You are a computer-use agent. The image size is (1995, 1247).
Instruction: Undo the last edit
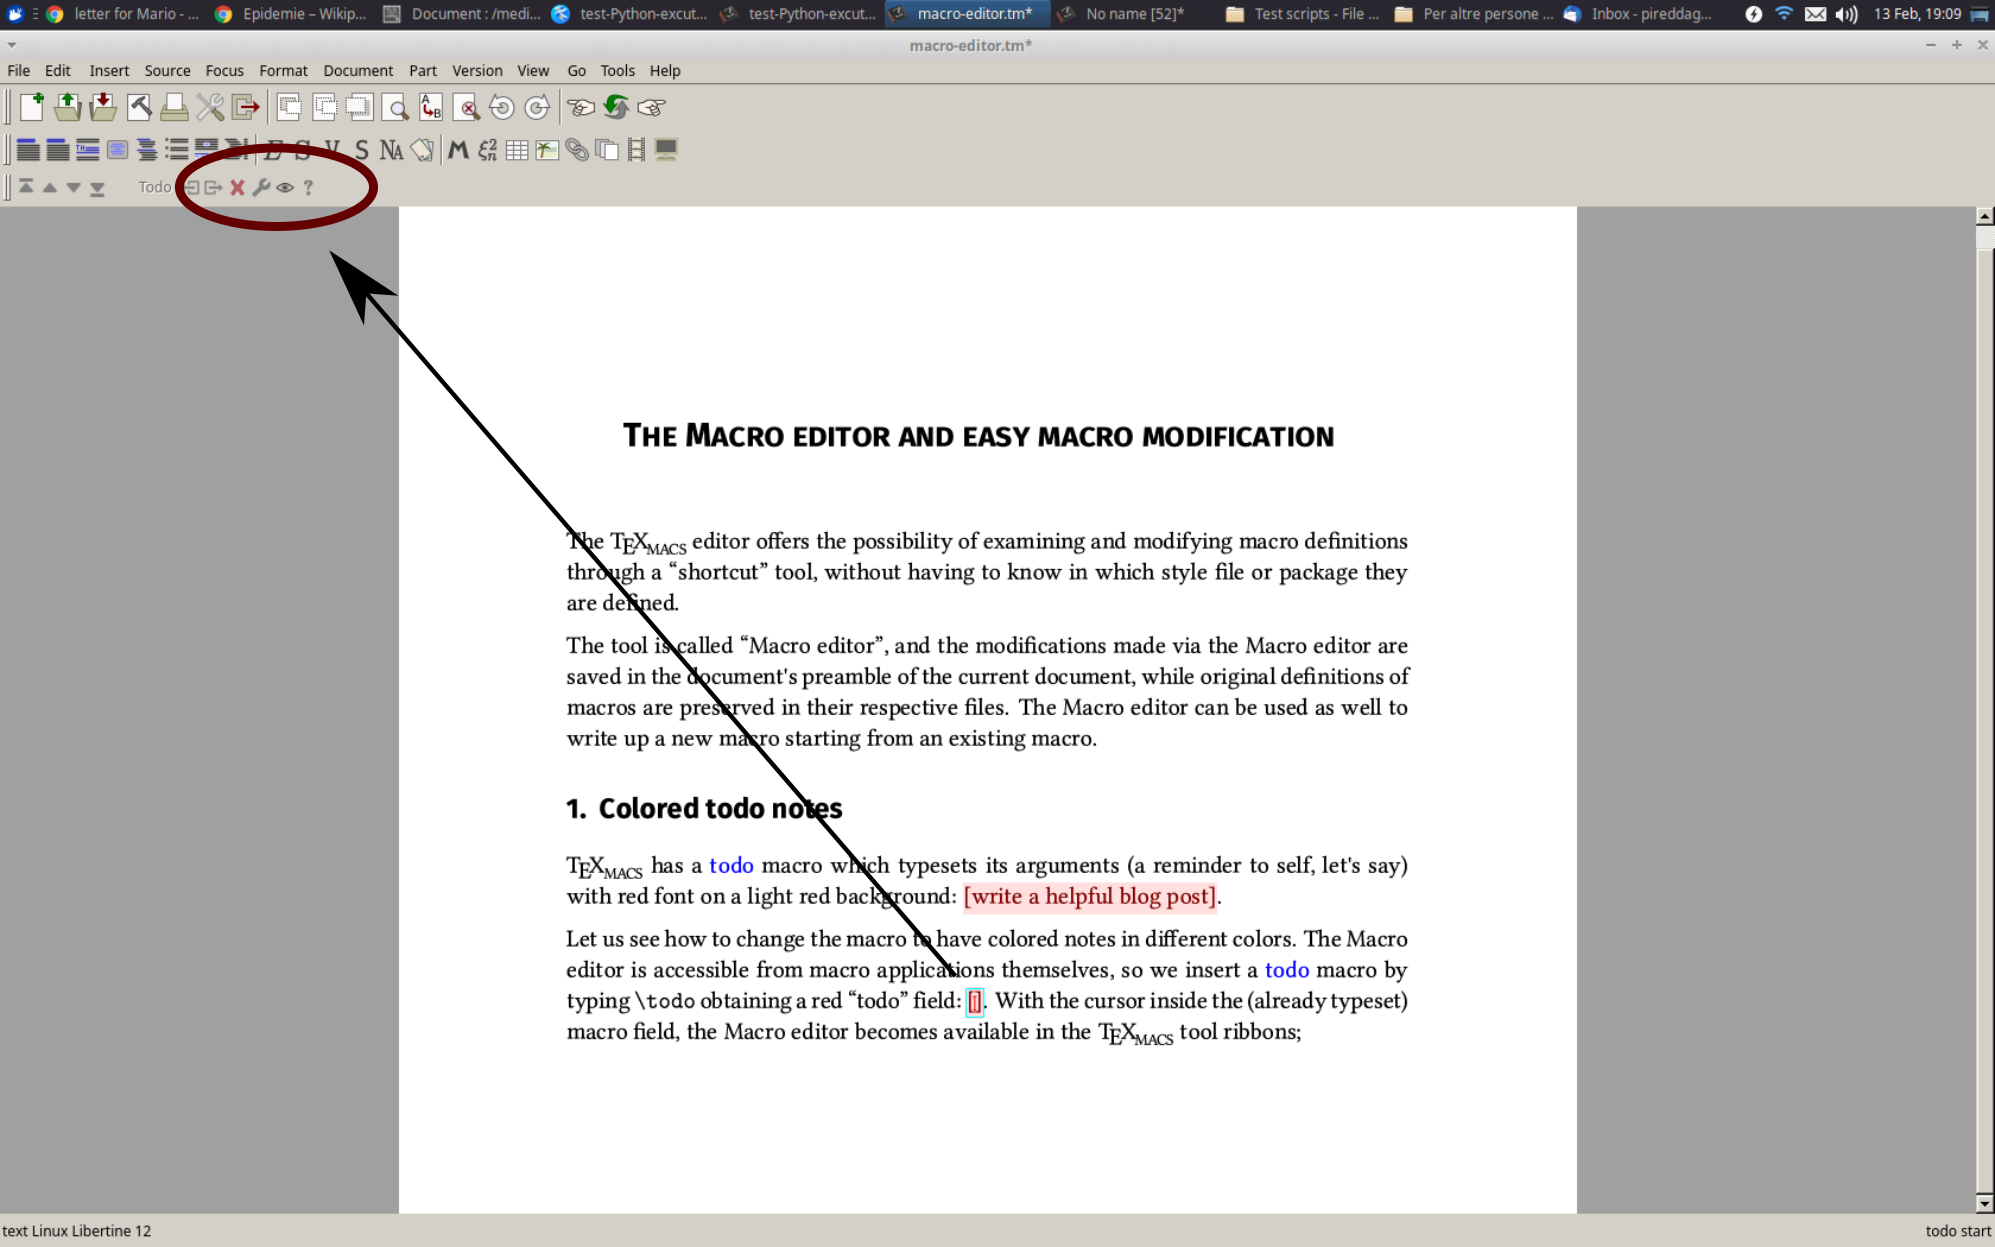[502, 108]
